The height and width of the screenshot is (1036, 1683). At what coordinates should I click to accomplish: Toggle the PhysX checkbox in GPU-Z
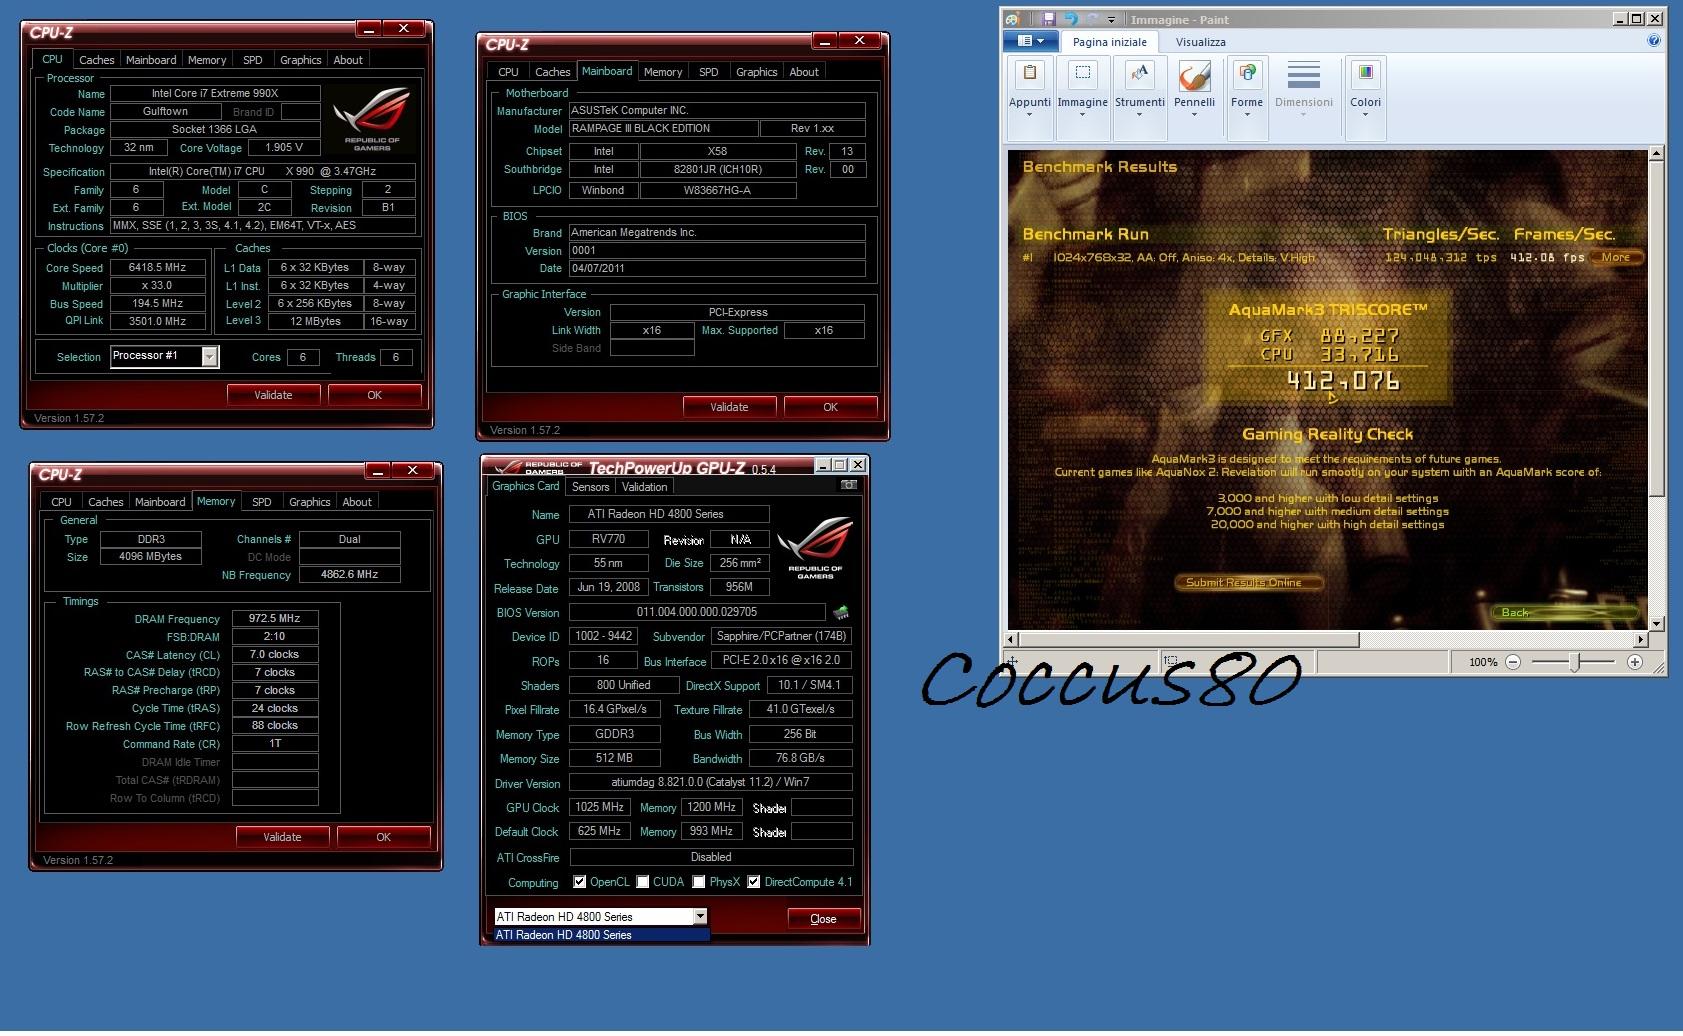pos(699,882)
